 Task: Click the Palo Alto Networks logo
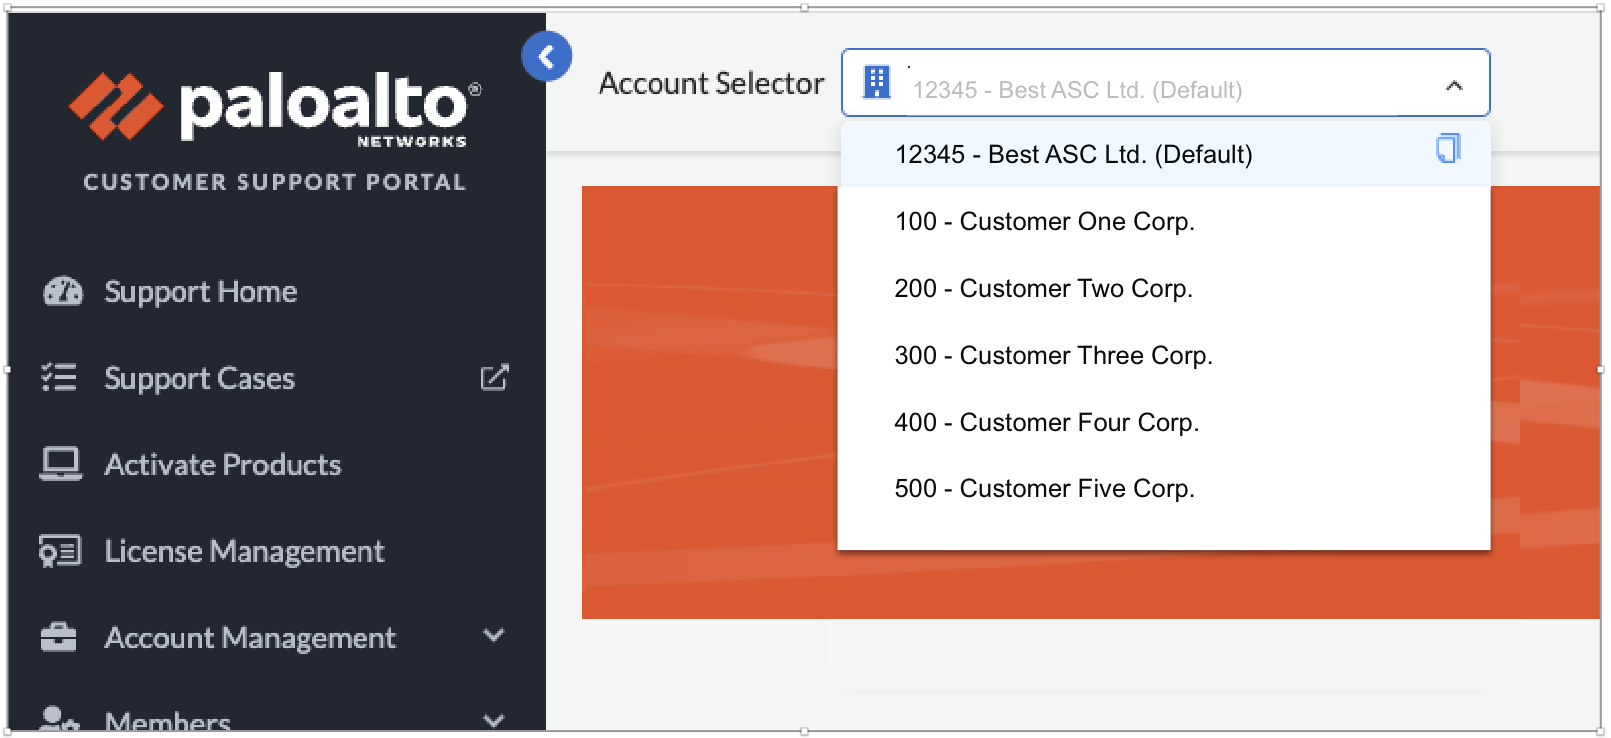pyautogui.click(x=274, y=107)
